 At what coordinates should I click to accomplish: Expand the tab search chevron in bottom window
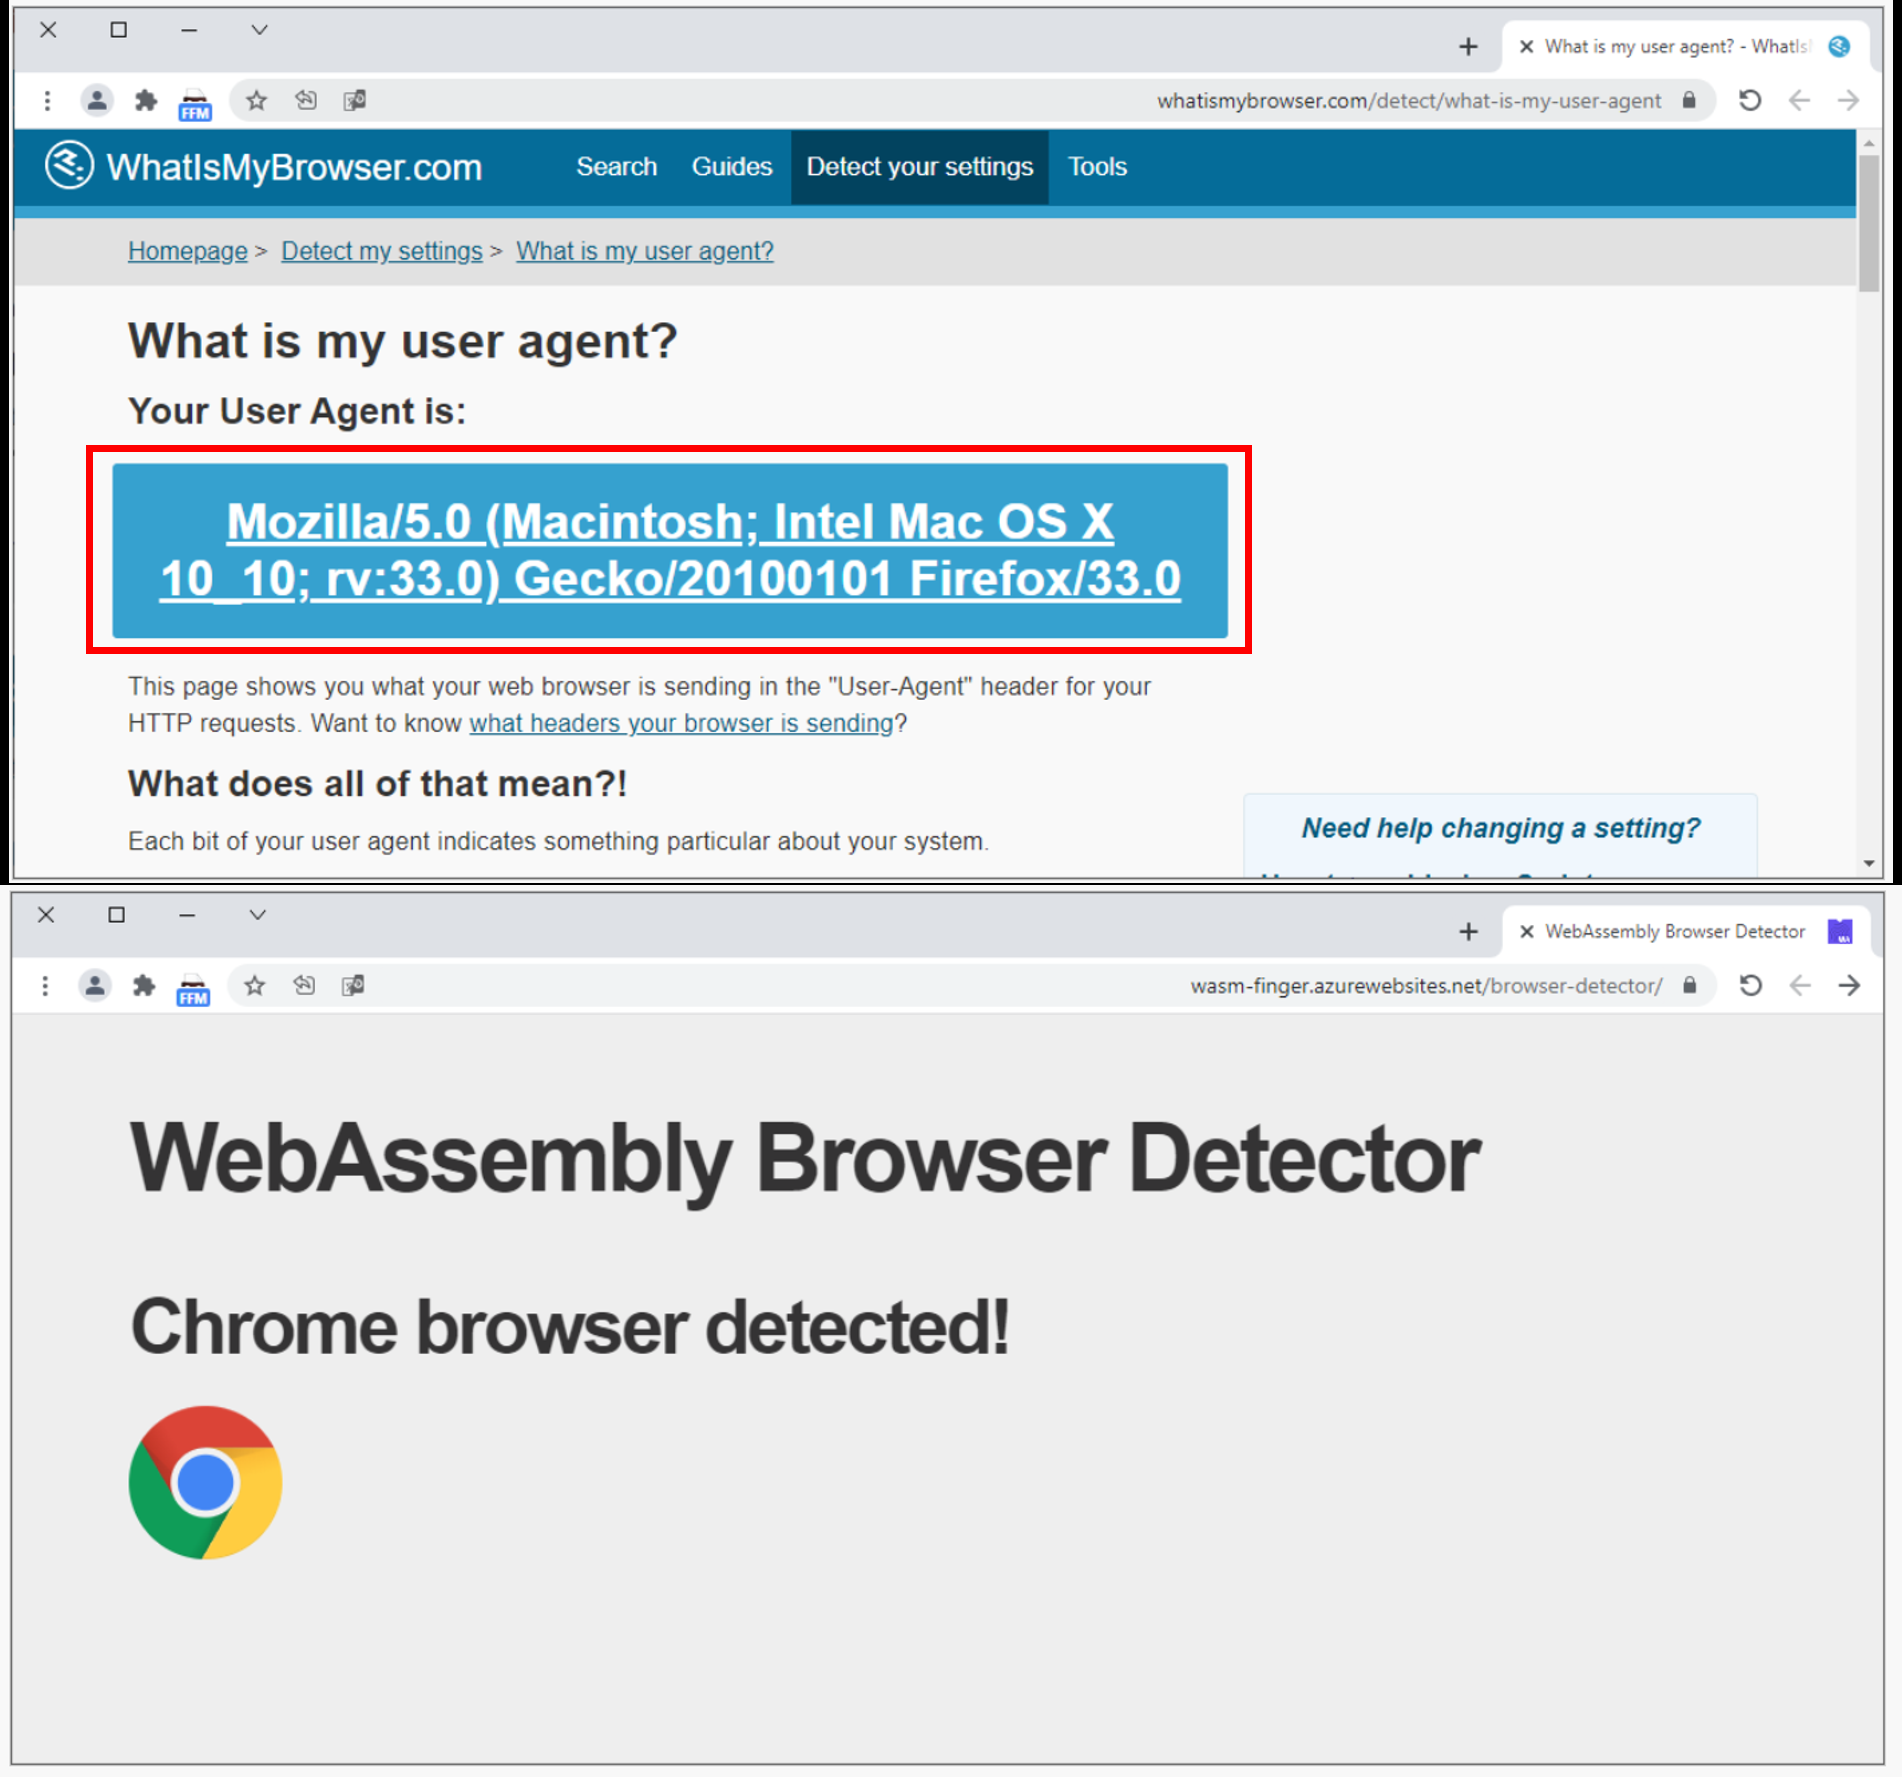pyautogui.click(x=257, y=915)
